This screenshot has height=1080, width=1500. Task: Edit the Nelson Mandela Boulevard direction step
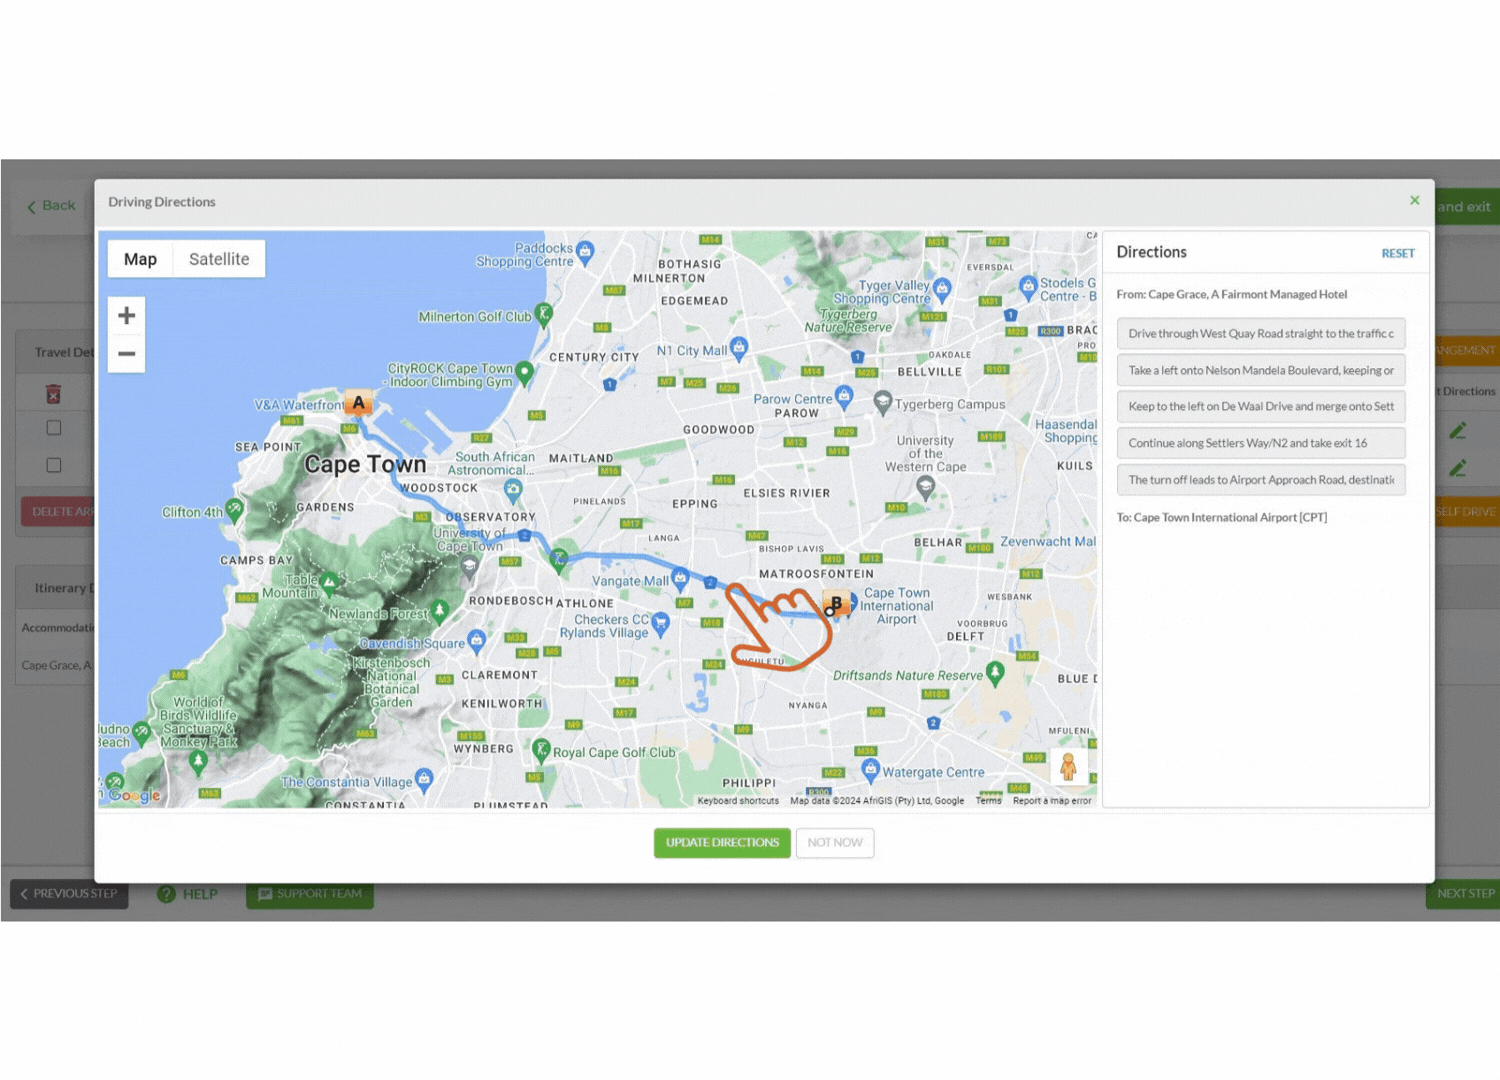pyautogui.click(x=1260, y=371)
